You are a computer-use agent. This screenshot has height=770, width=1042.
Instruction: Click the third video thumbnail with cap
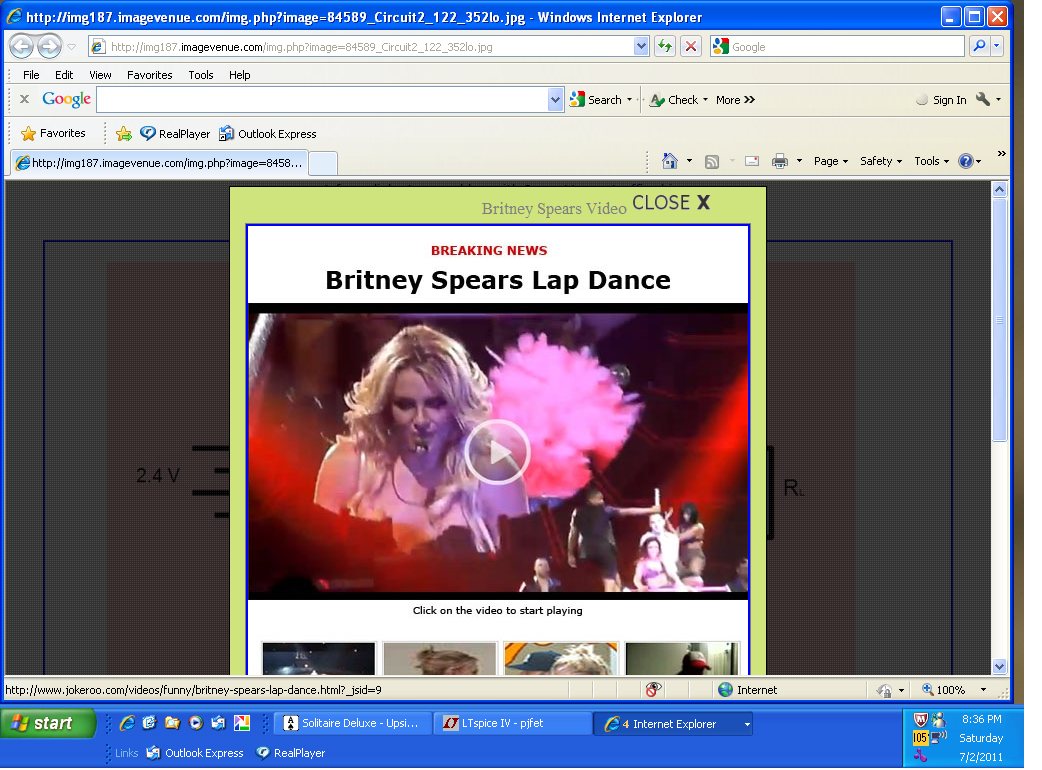point(561,658)
